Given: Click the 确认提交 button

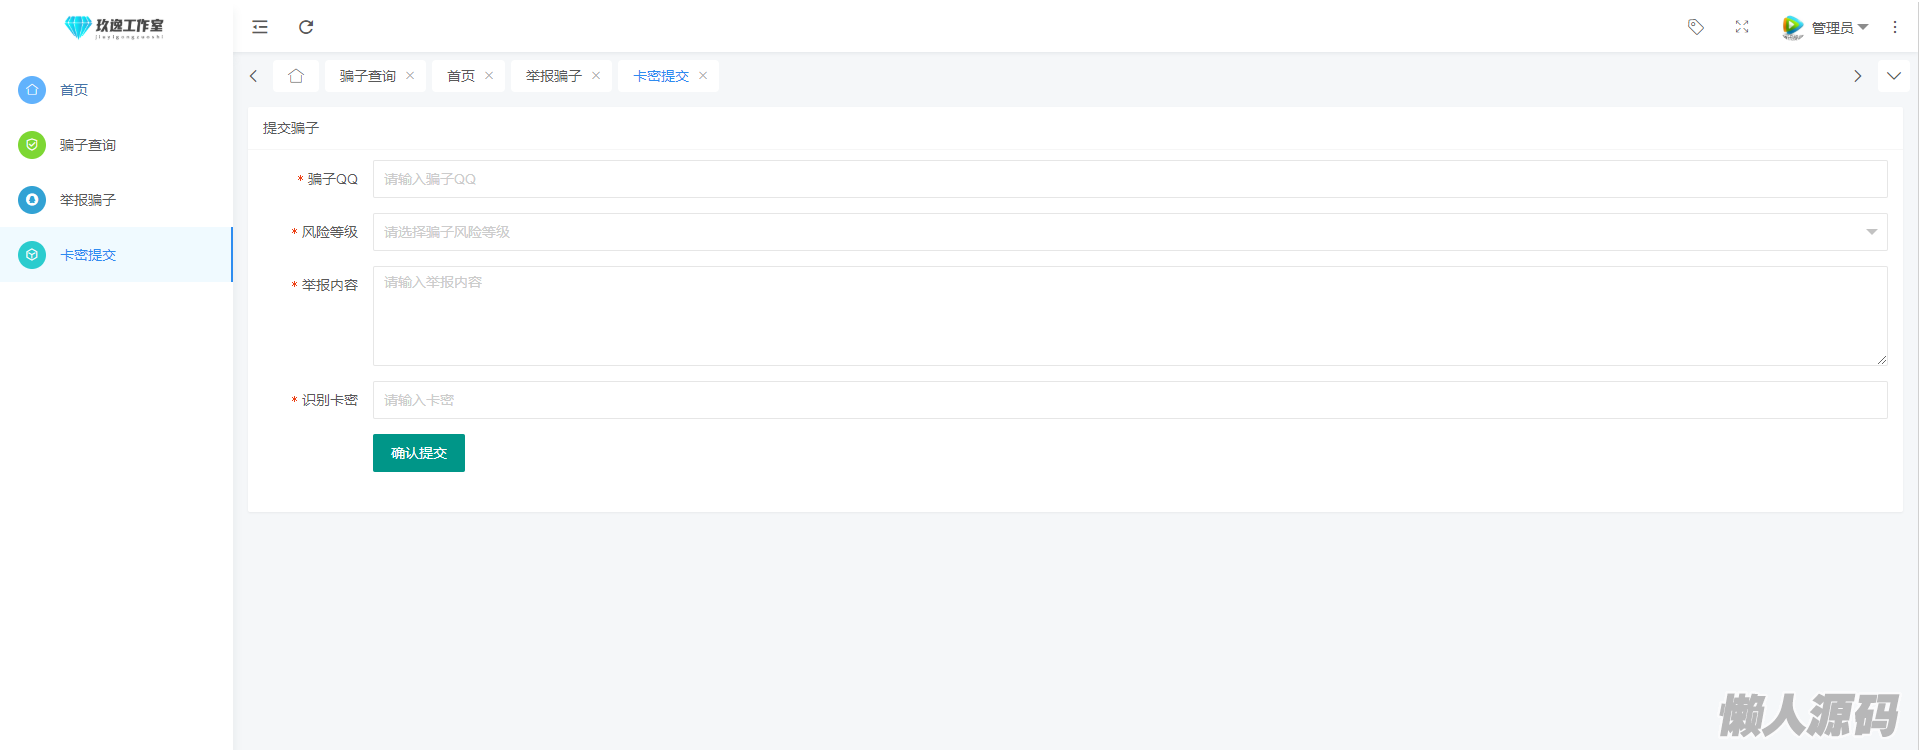Looking at the screenshot, I should 419,453.
